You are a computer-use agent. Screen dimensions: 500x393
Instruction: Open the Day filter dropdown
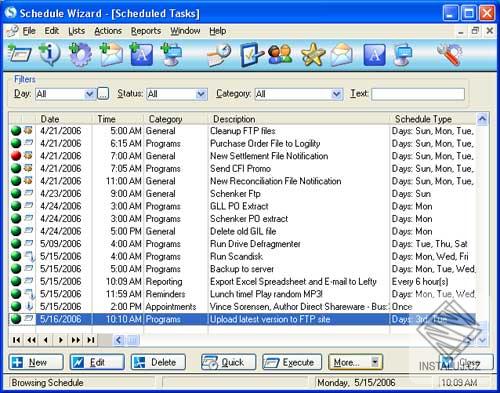(89, 94)
